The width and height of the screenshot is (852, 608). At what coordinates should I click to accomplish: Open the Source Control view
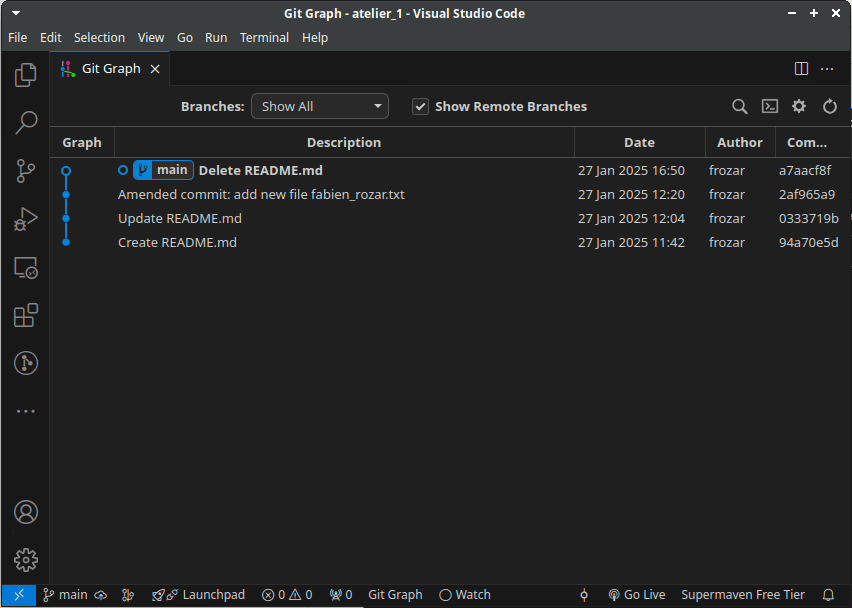pos(26,171)
